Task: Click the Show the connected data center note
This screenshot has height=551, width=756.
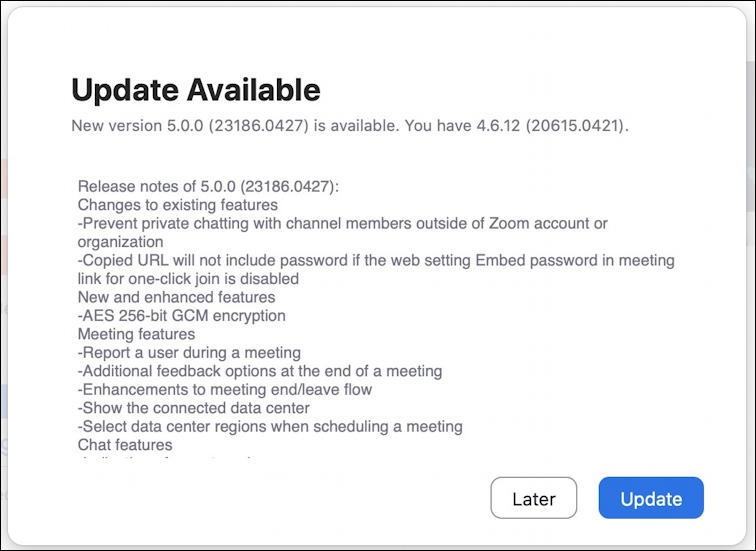Action: 193,408
